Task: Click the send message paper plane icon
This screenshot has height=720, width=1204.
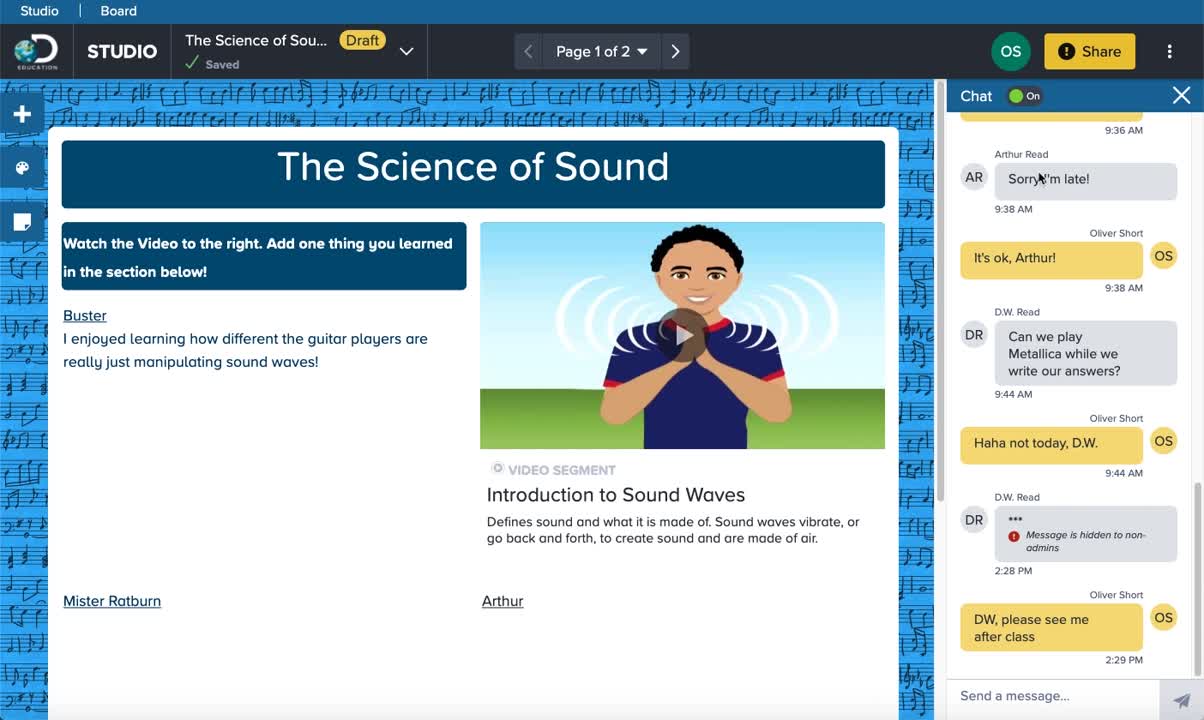Action: coord(1181,700)
